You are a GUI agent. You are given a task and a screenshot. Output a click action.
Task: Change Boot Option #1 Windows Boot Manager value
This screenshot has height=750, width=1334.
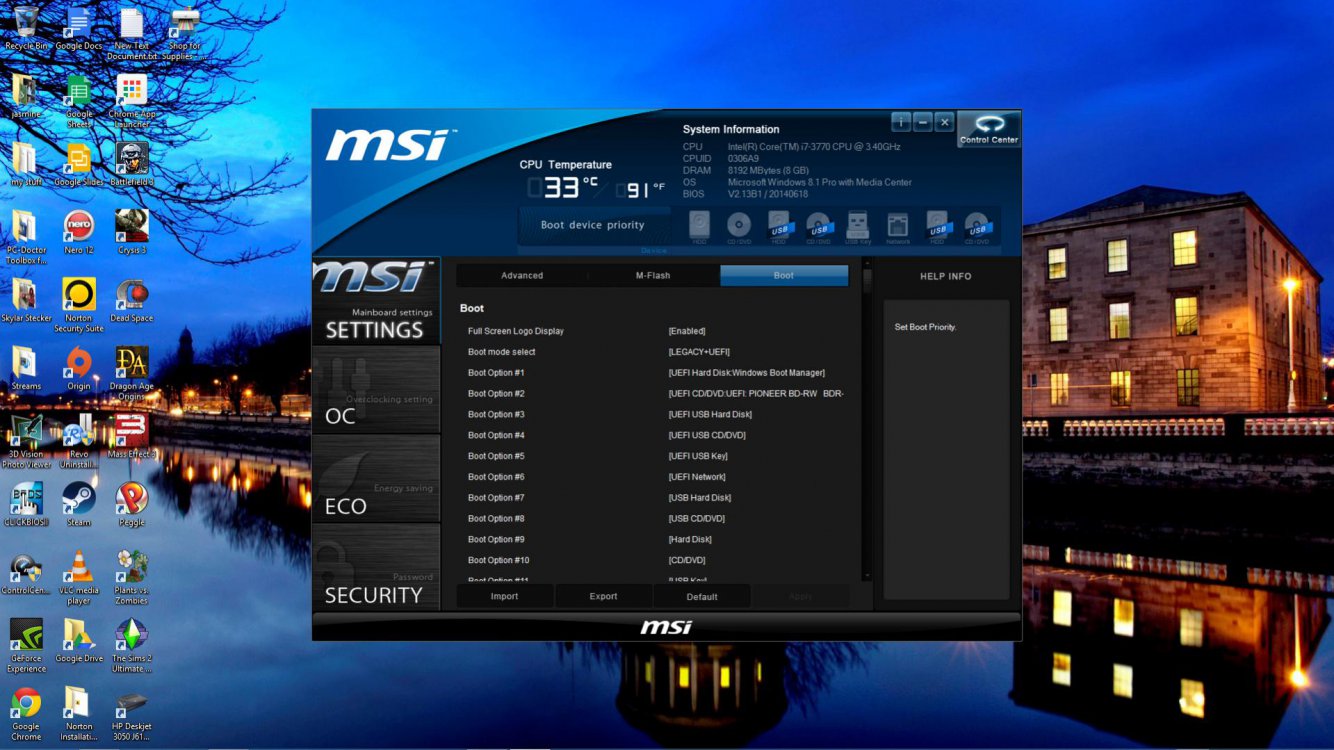pyautogui.click(x=746, y=373)
